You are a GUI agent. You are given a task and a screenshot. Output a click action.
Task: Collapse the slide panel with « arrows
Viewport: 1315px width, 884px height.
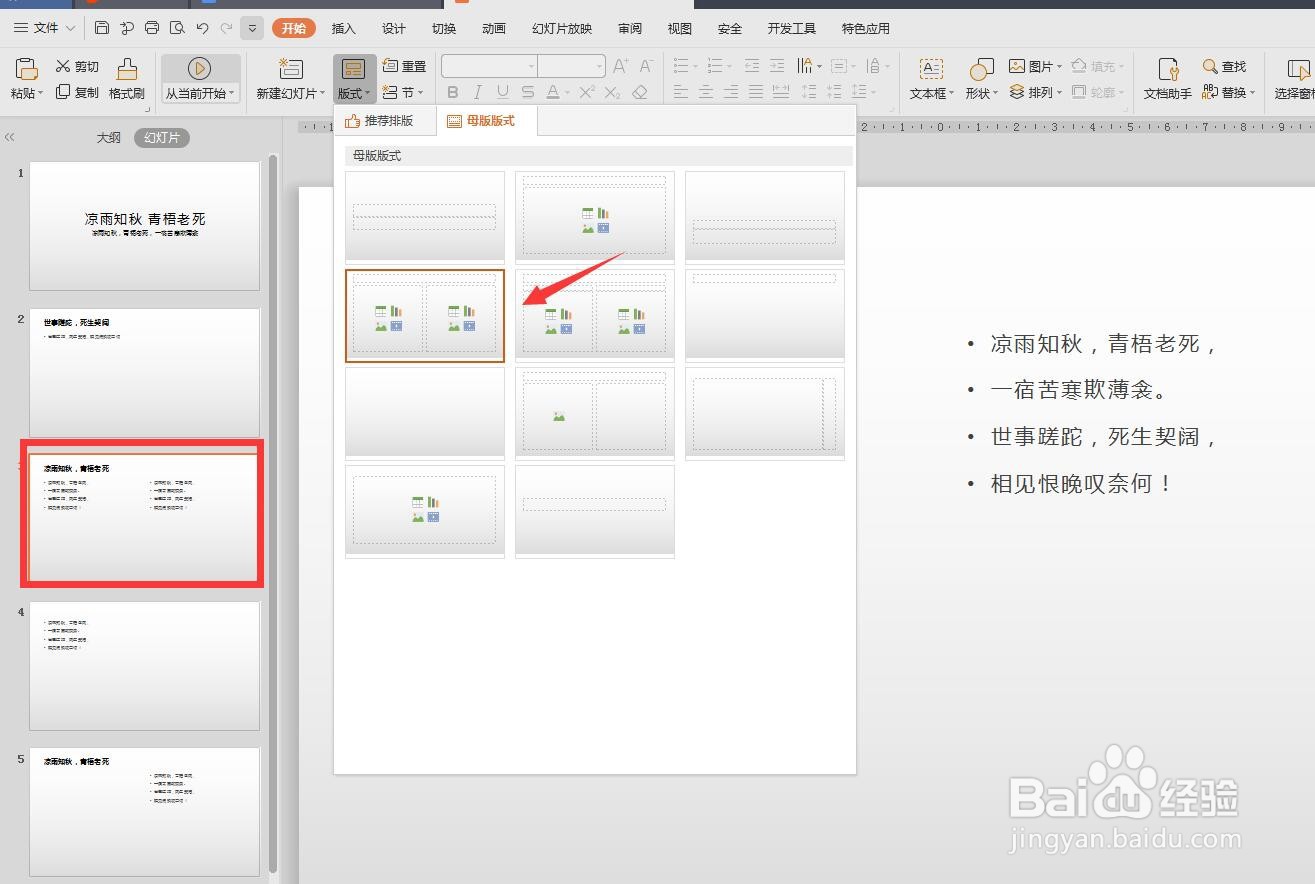click(x=9, y=138)
